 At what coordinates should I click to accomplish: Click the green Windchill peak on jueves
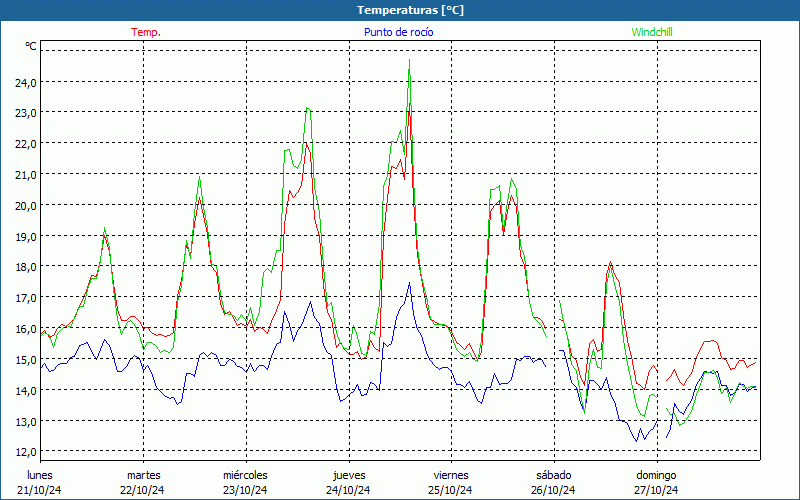pos(409,61)
